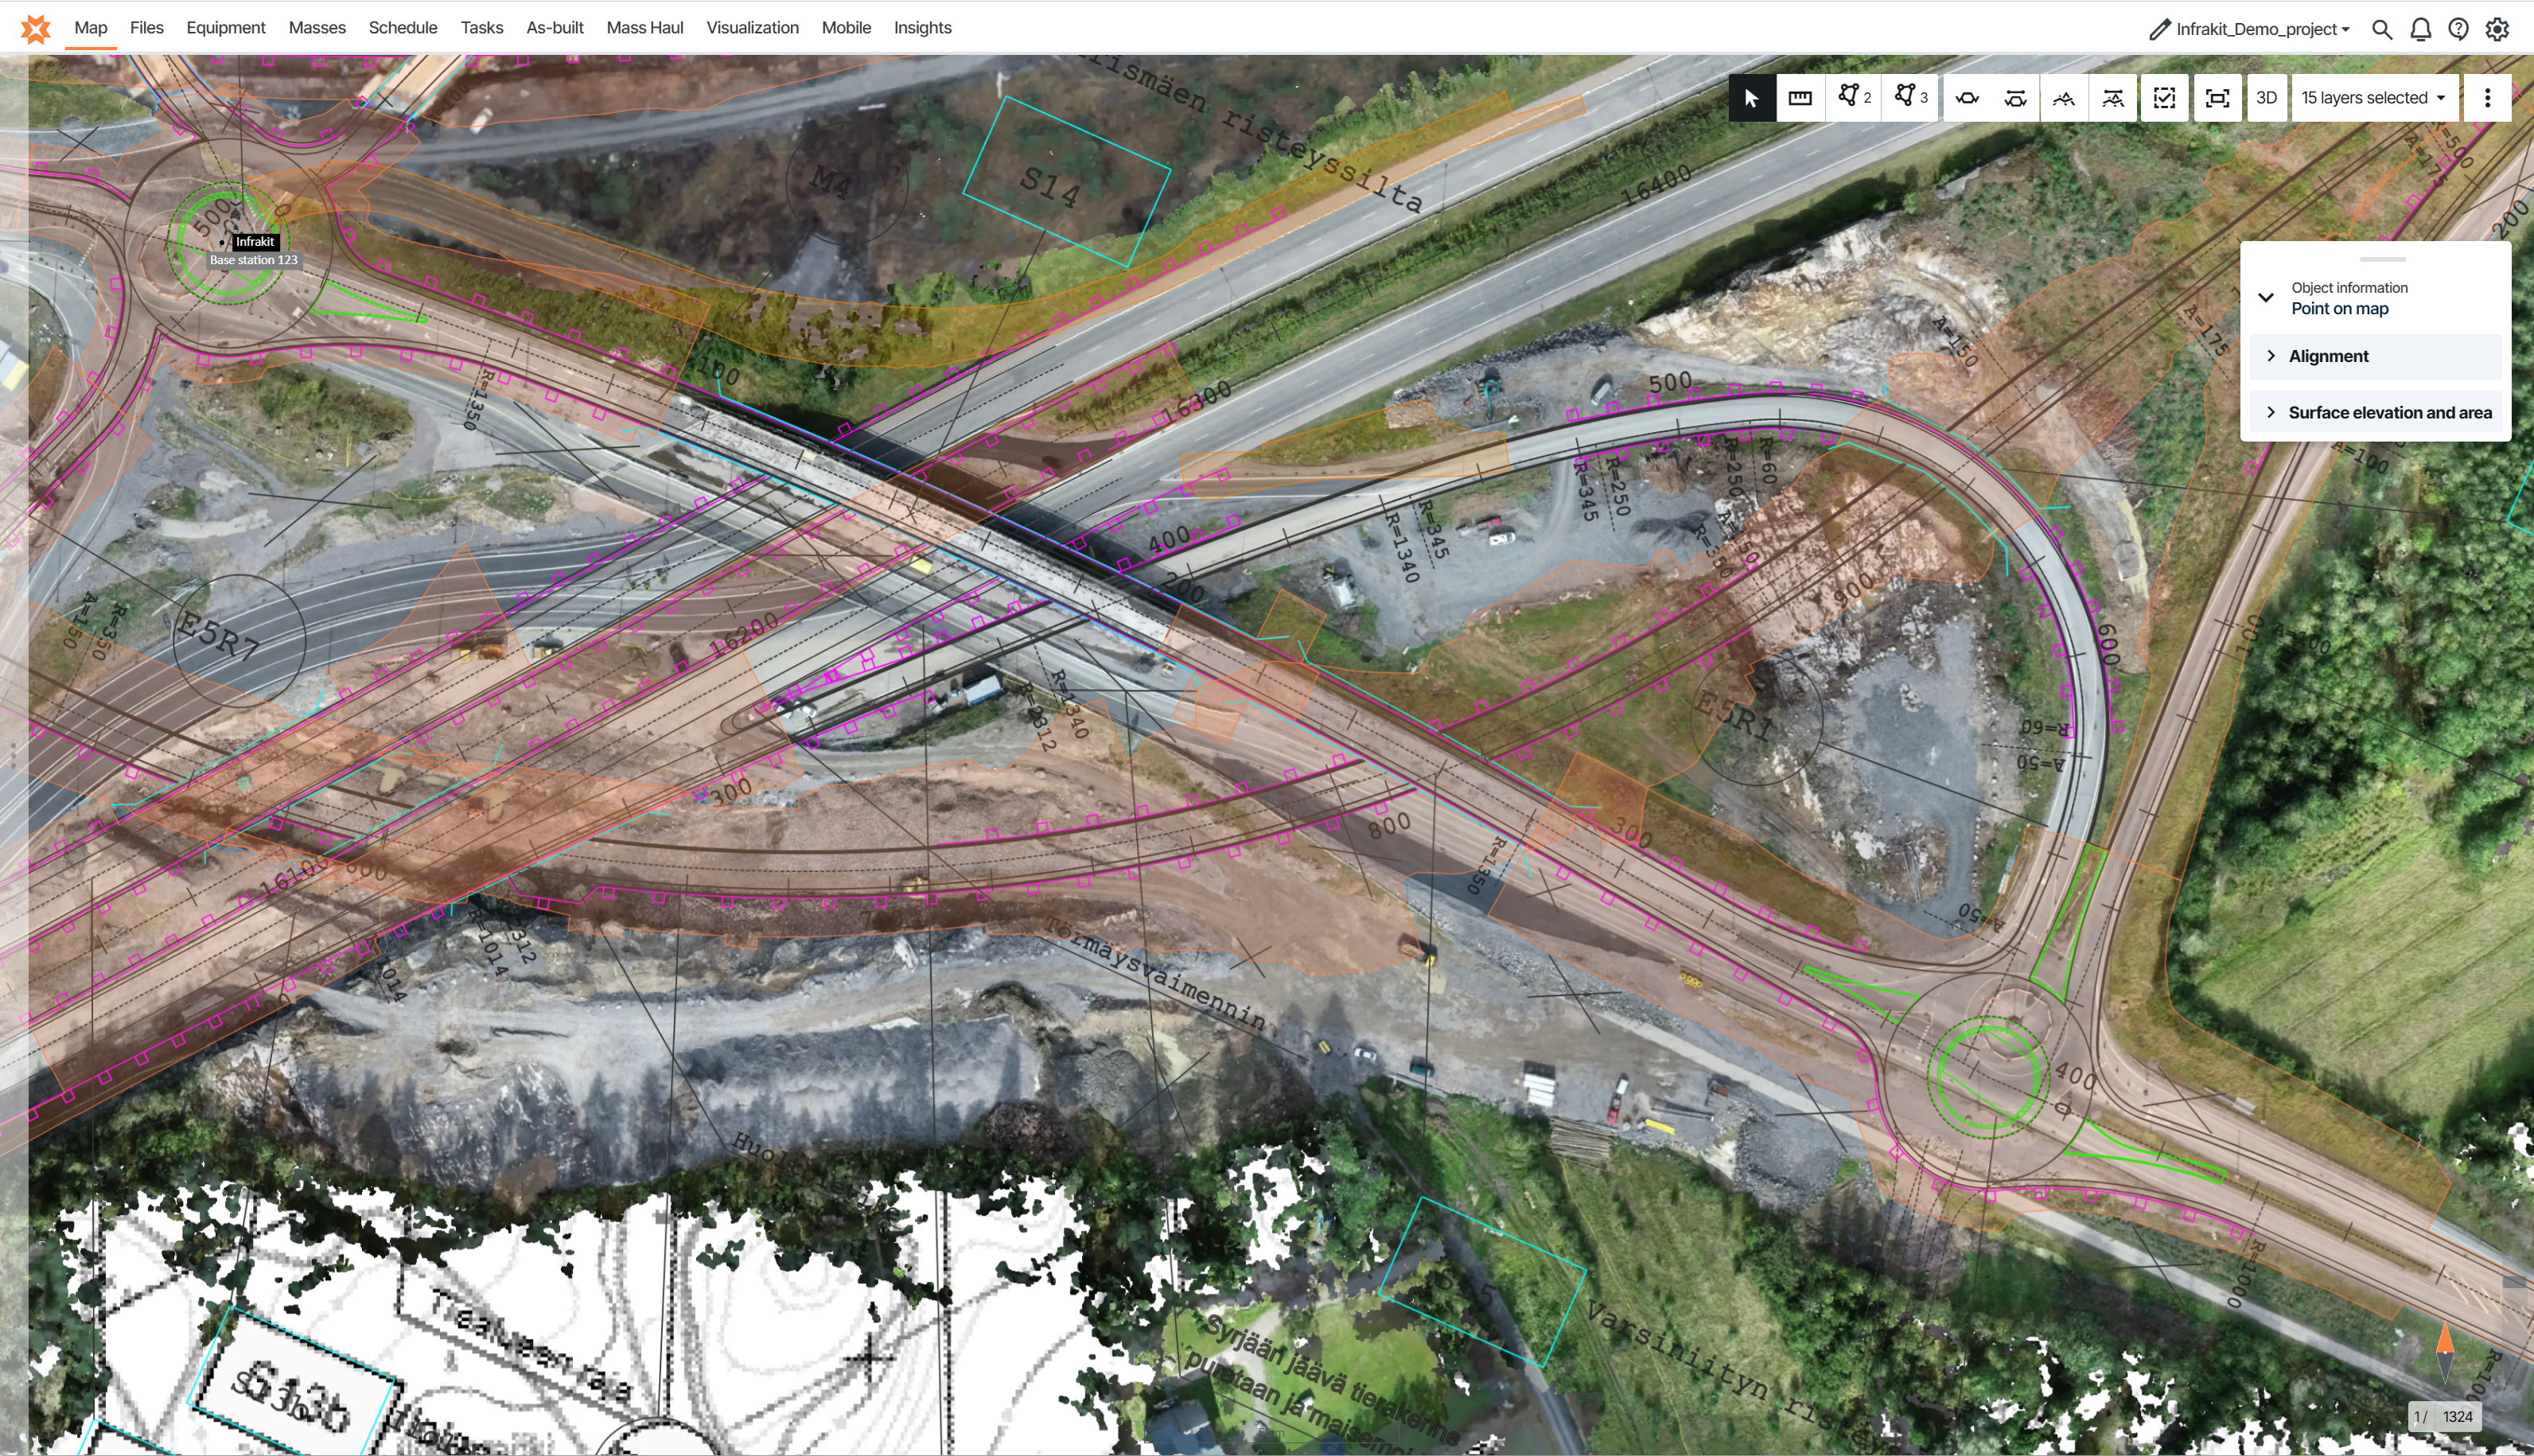Expand the Alignment section
The width and height of the screenshot is (2534, 1456).
[2376, 356]
